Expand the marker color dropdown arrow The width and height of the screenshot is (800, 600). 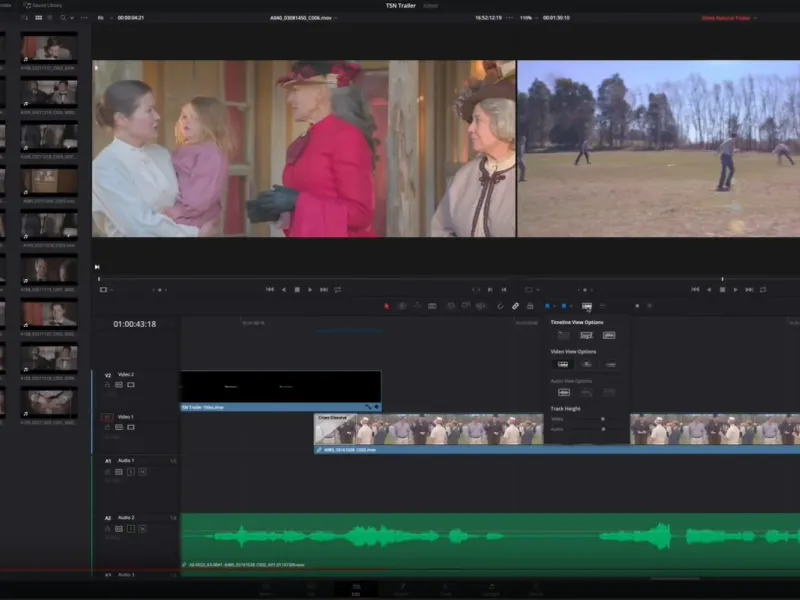tap(570, 306)
